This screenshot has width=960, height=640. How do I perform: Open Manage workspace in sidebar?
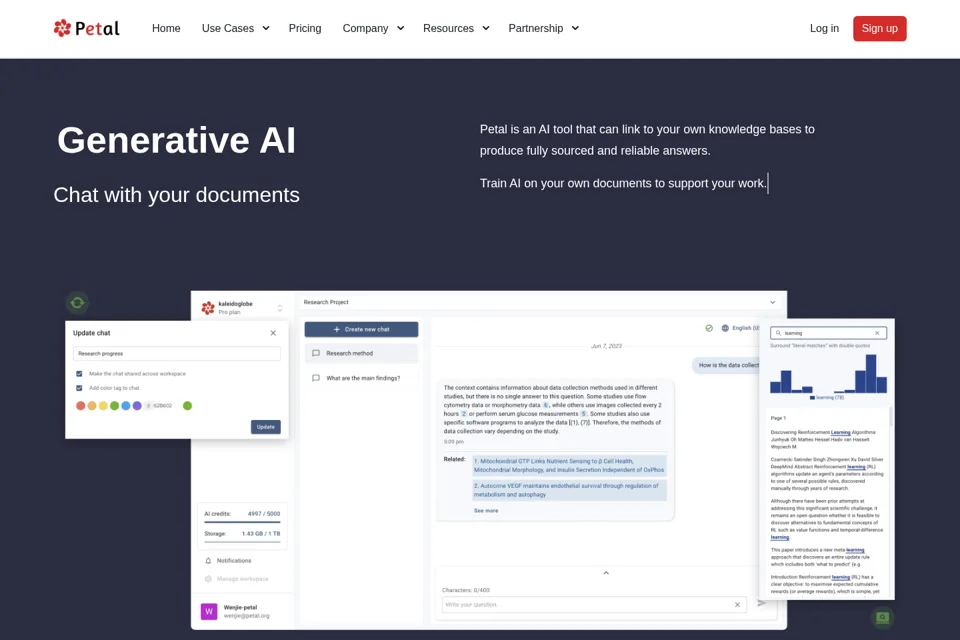point(242,579)
